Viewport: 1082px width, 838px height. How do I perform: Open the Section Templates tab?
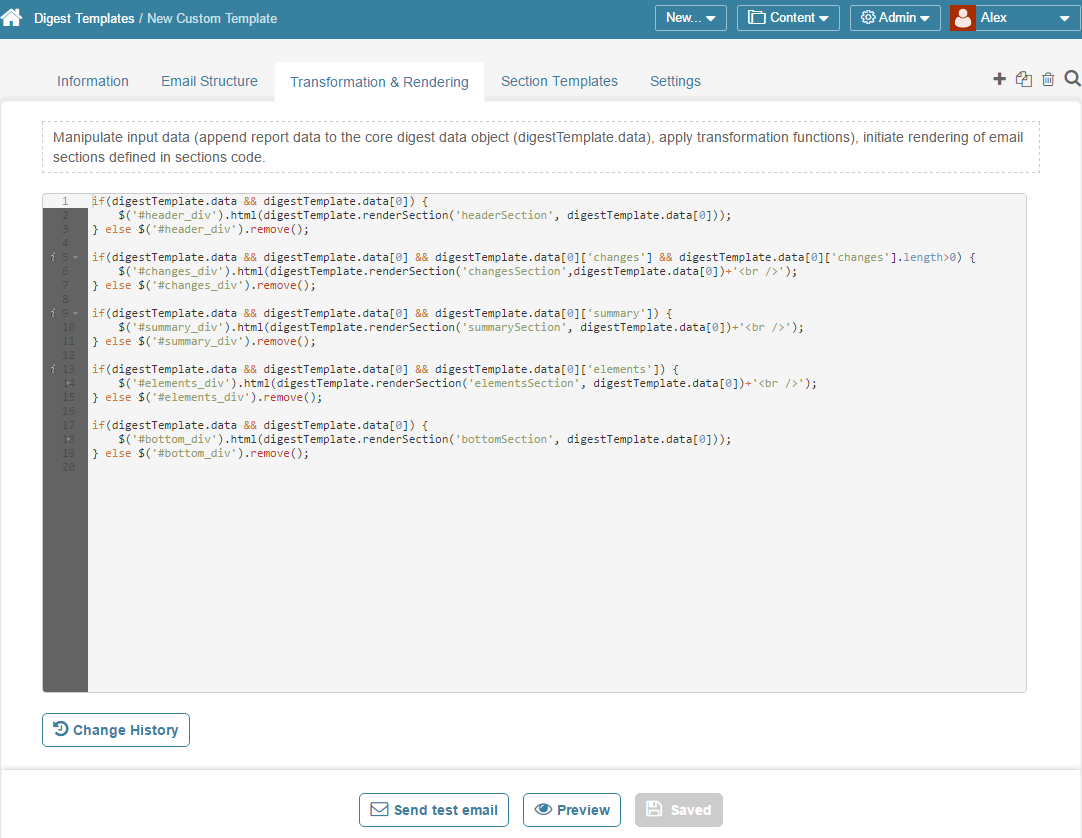click(x=559, y=81)
